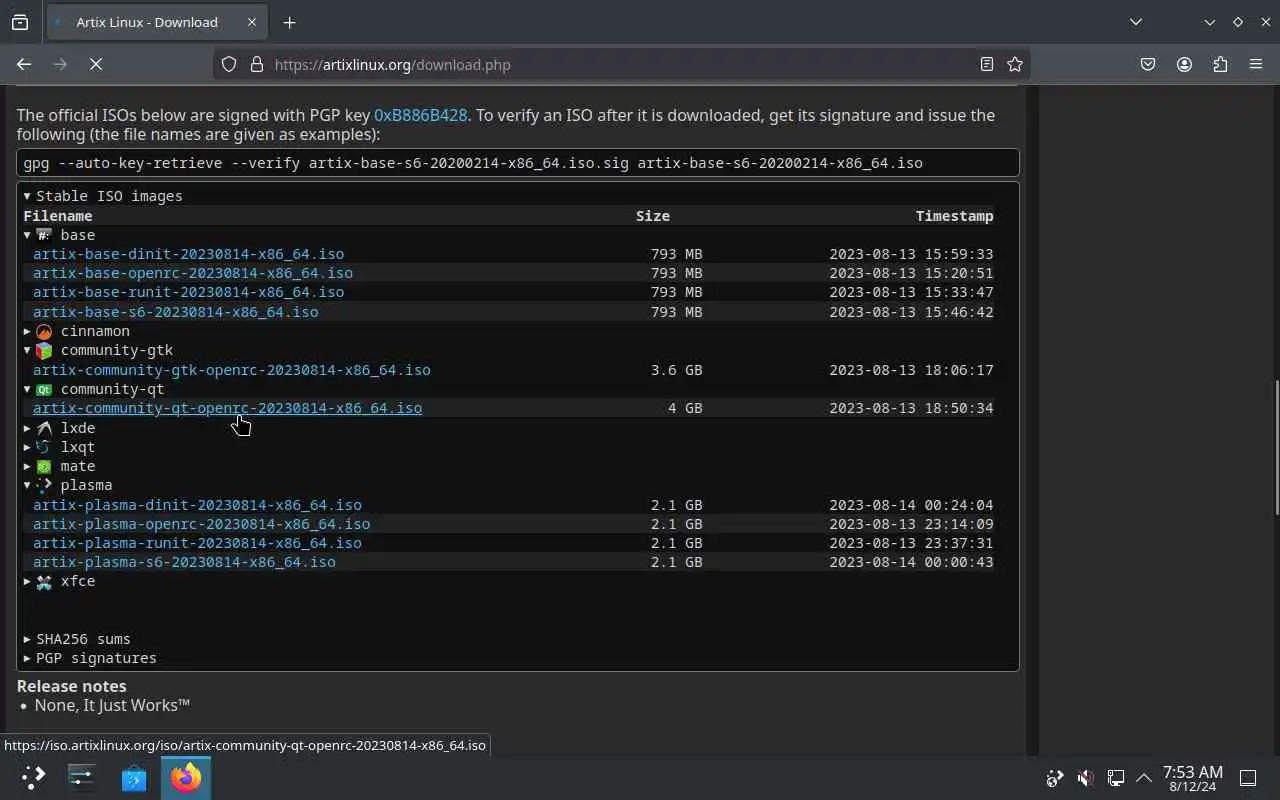Click the gpg verify command text box
The height and width of the screenshot is (800, 1280).
coord(518,163)
